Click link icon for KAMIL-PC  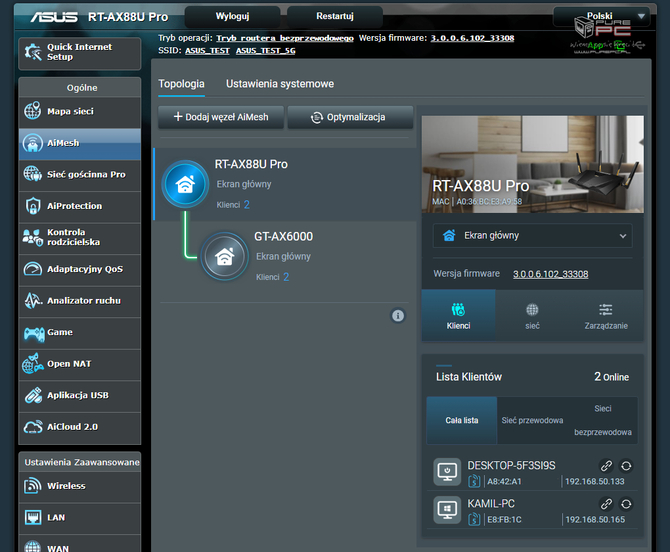click(606, 504)
